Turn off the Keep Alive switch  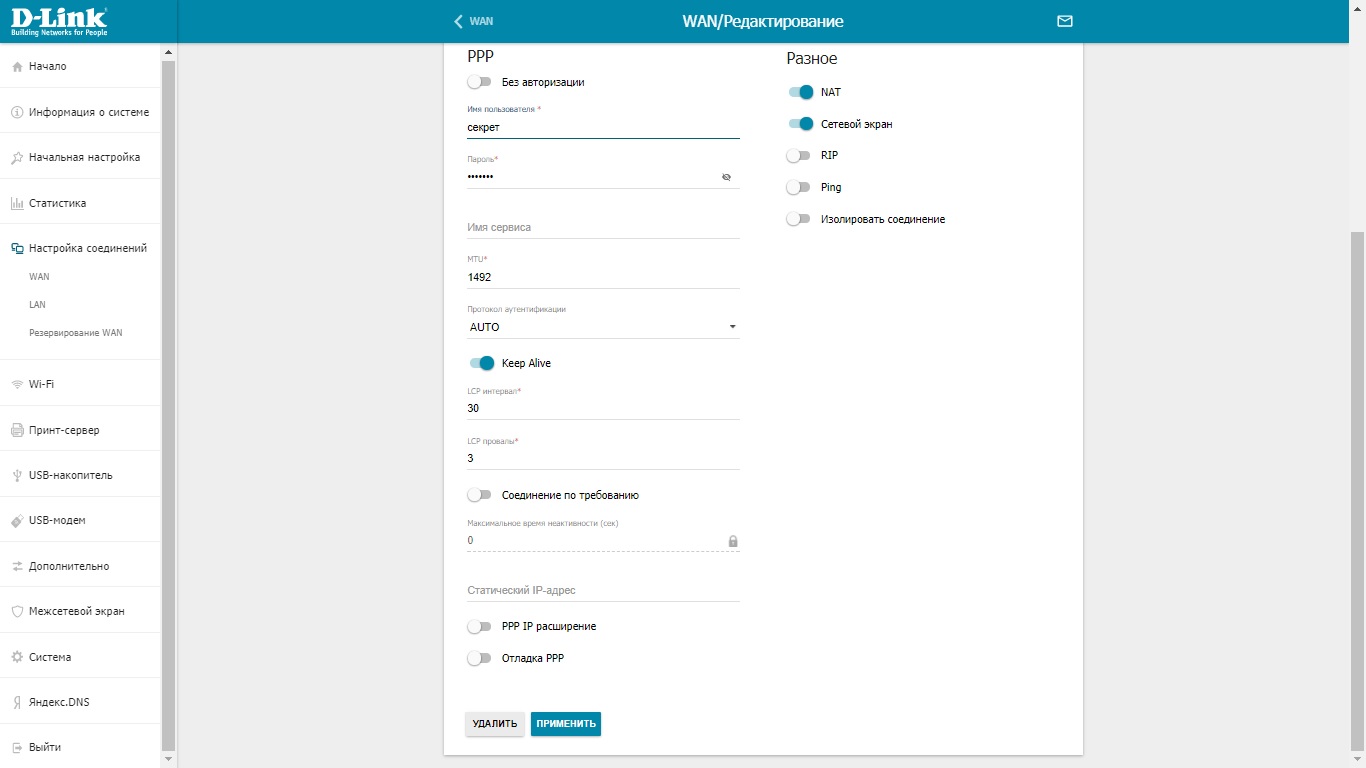[482, 363]
